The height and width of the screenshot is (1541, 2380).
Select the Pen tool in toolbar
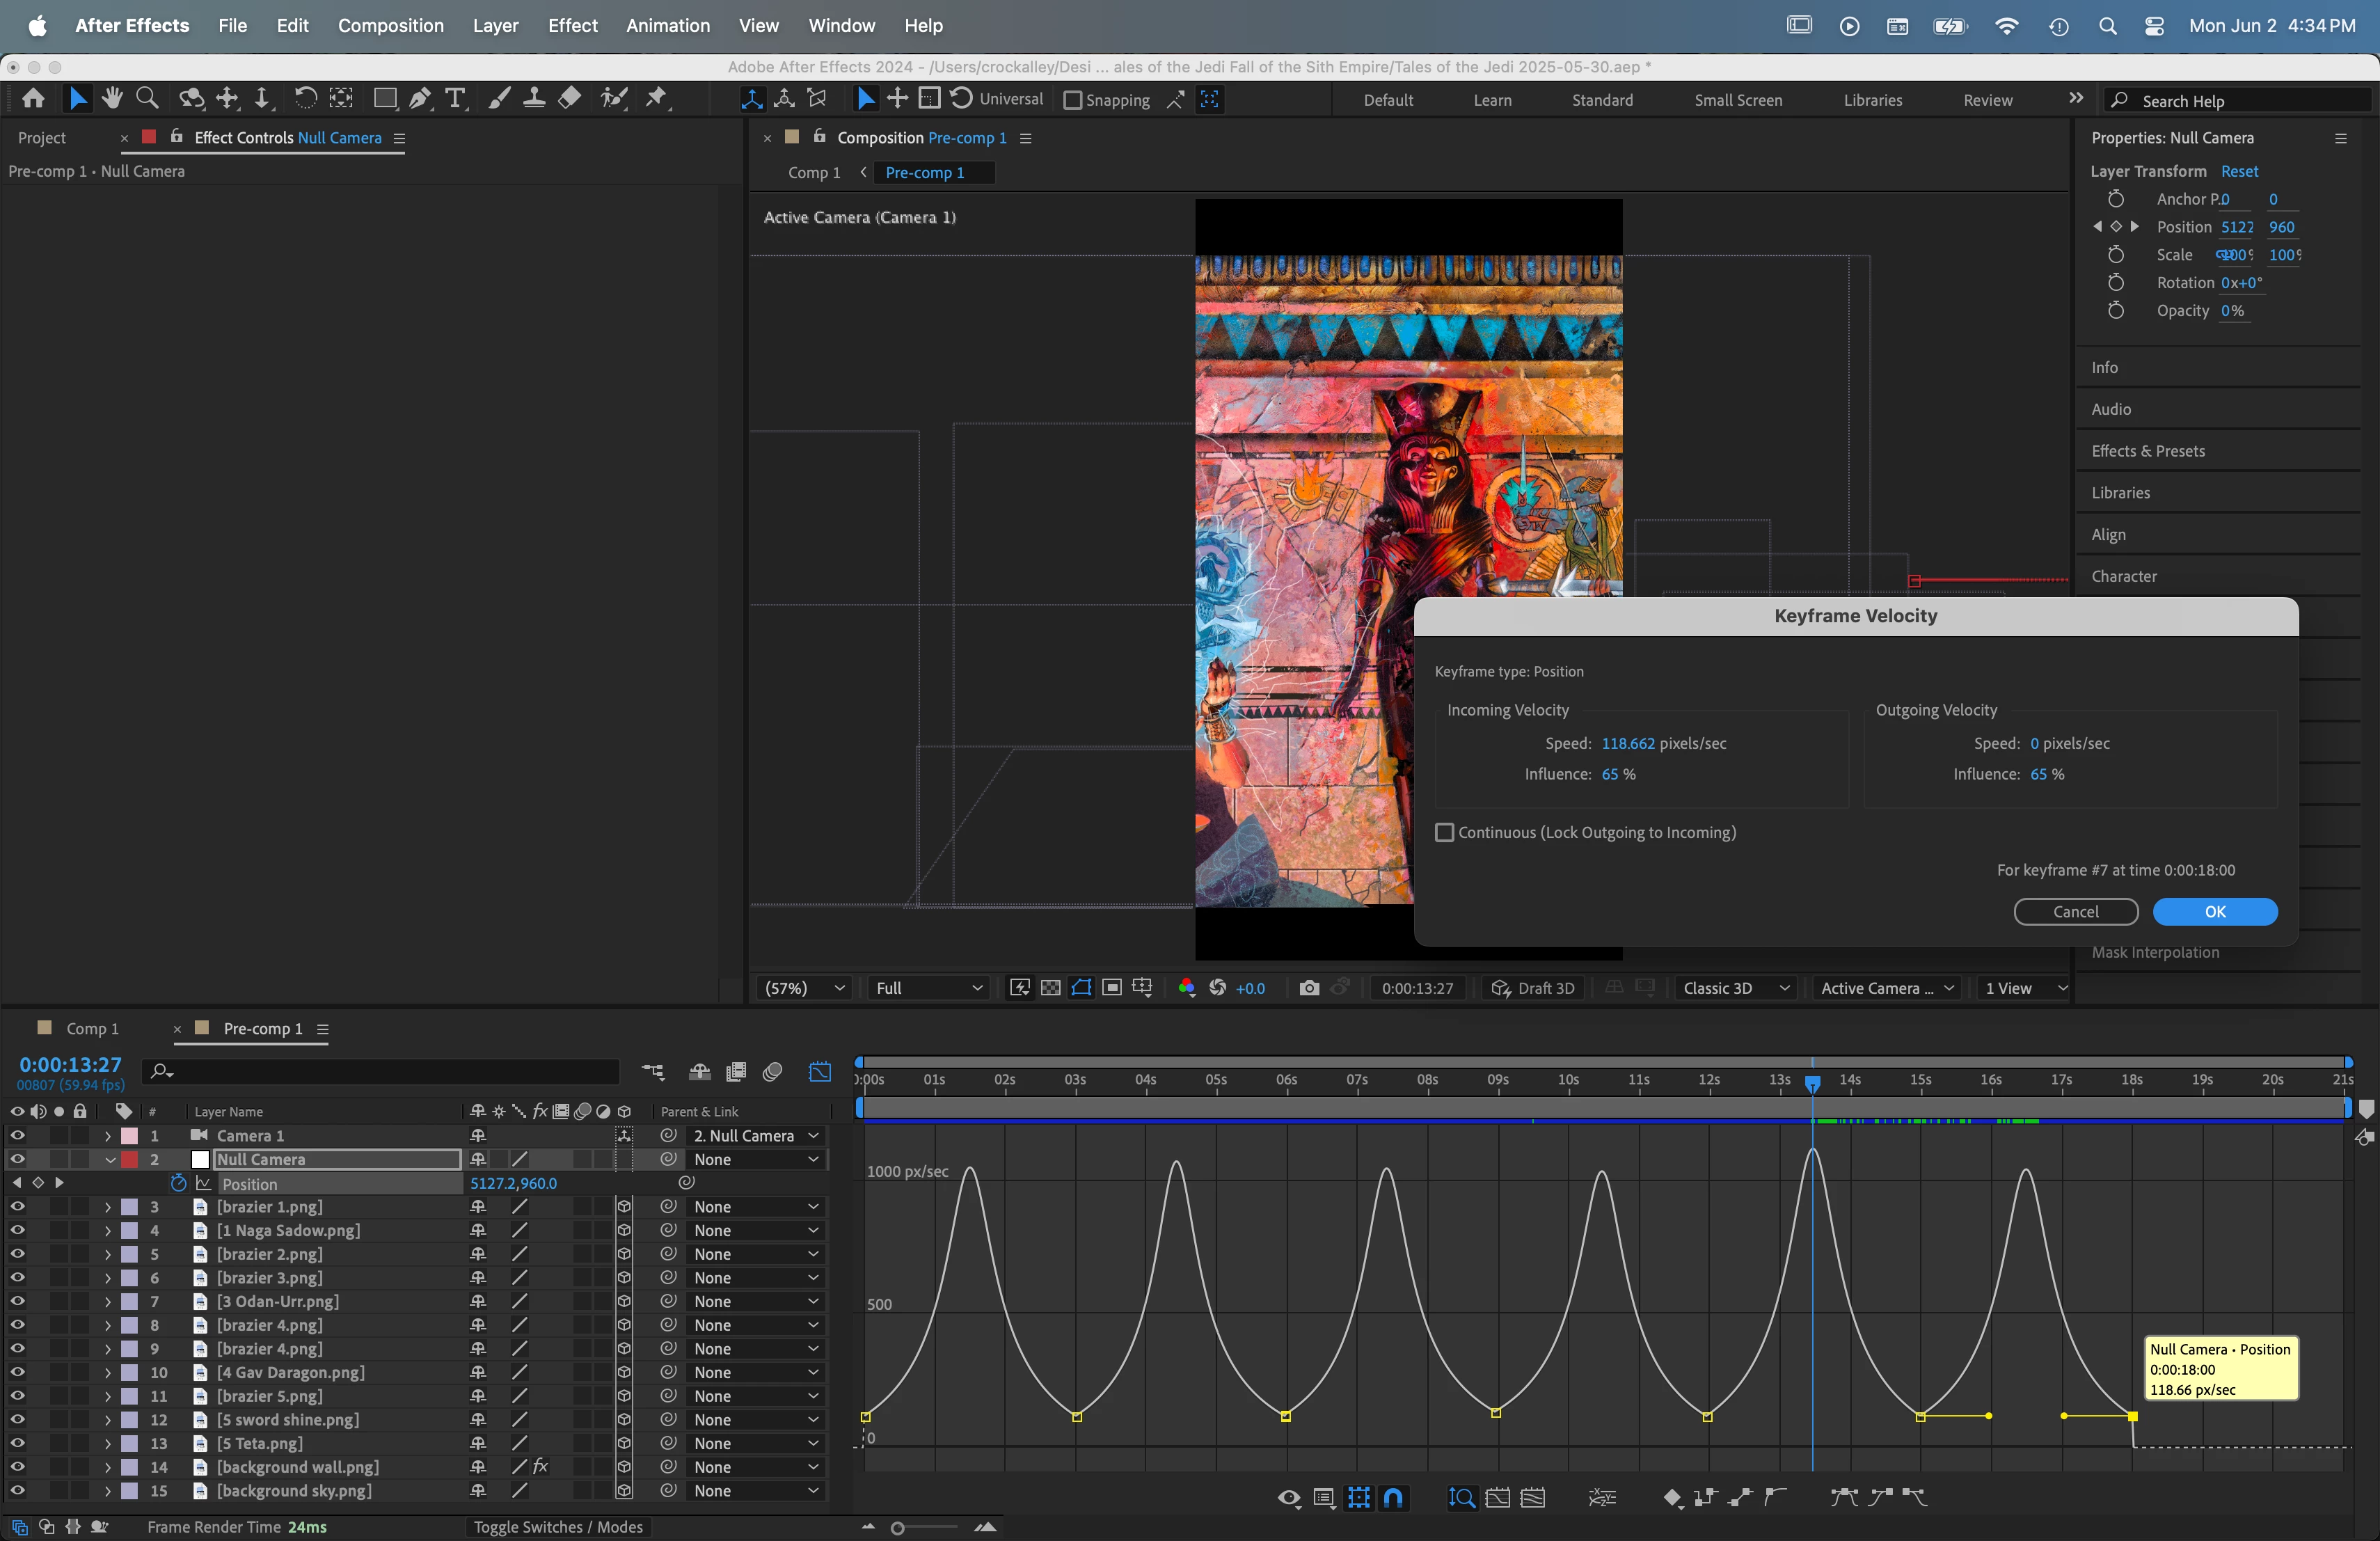click(420, 99)
